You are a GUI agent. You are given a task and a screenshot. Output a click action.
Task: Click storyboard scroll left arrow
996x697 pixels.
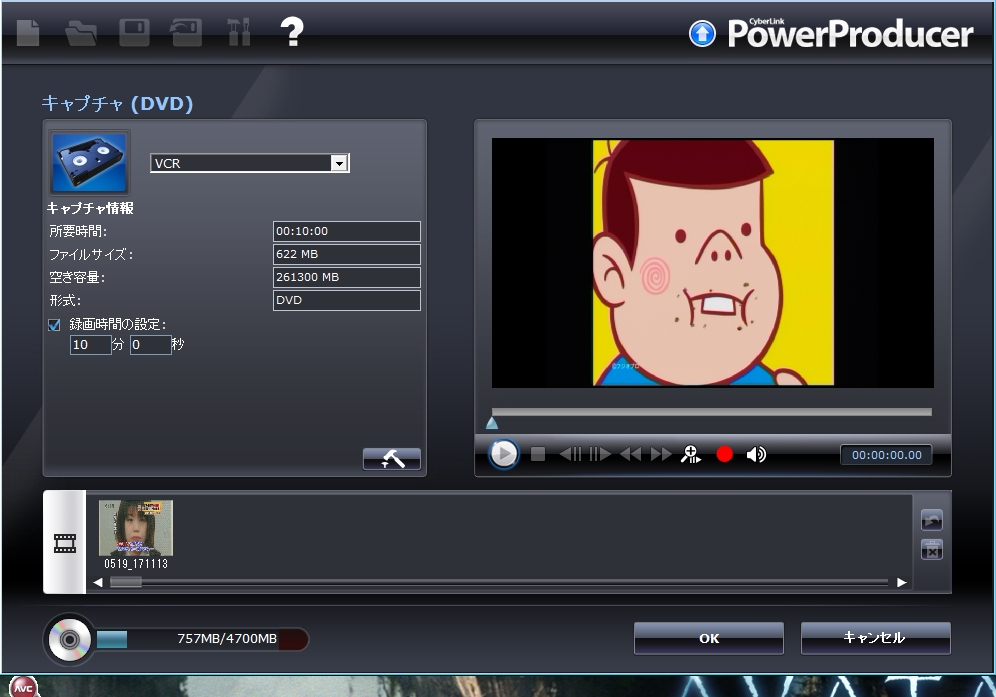click(x=98, y=582)
